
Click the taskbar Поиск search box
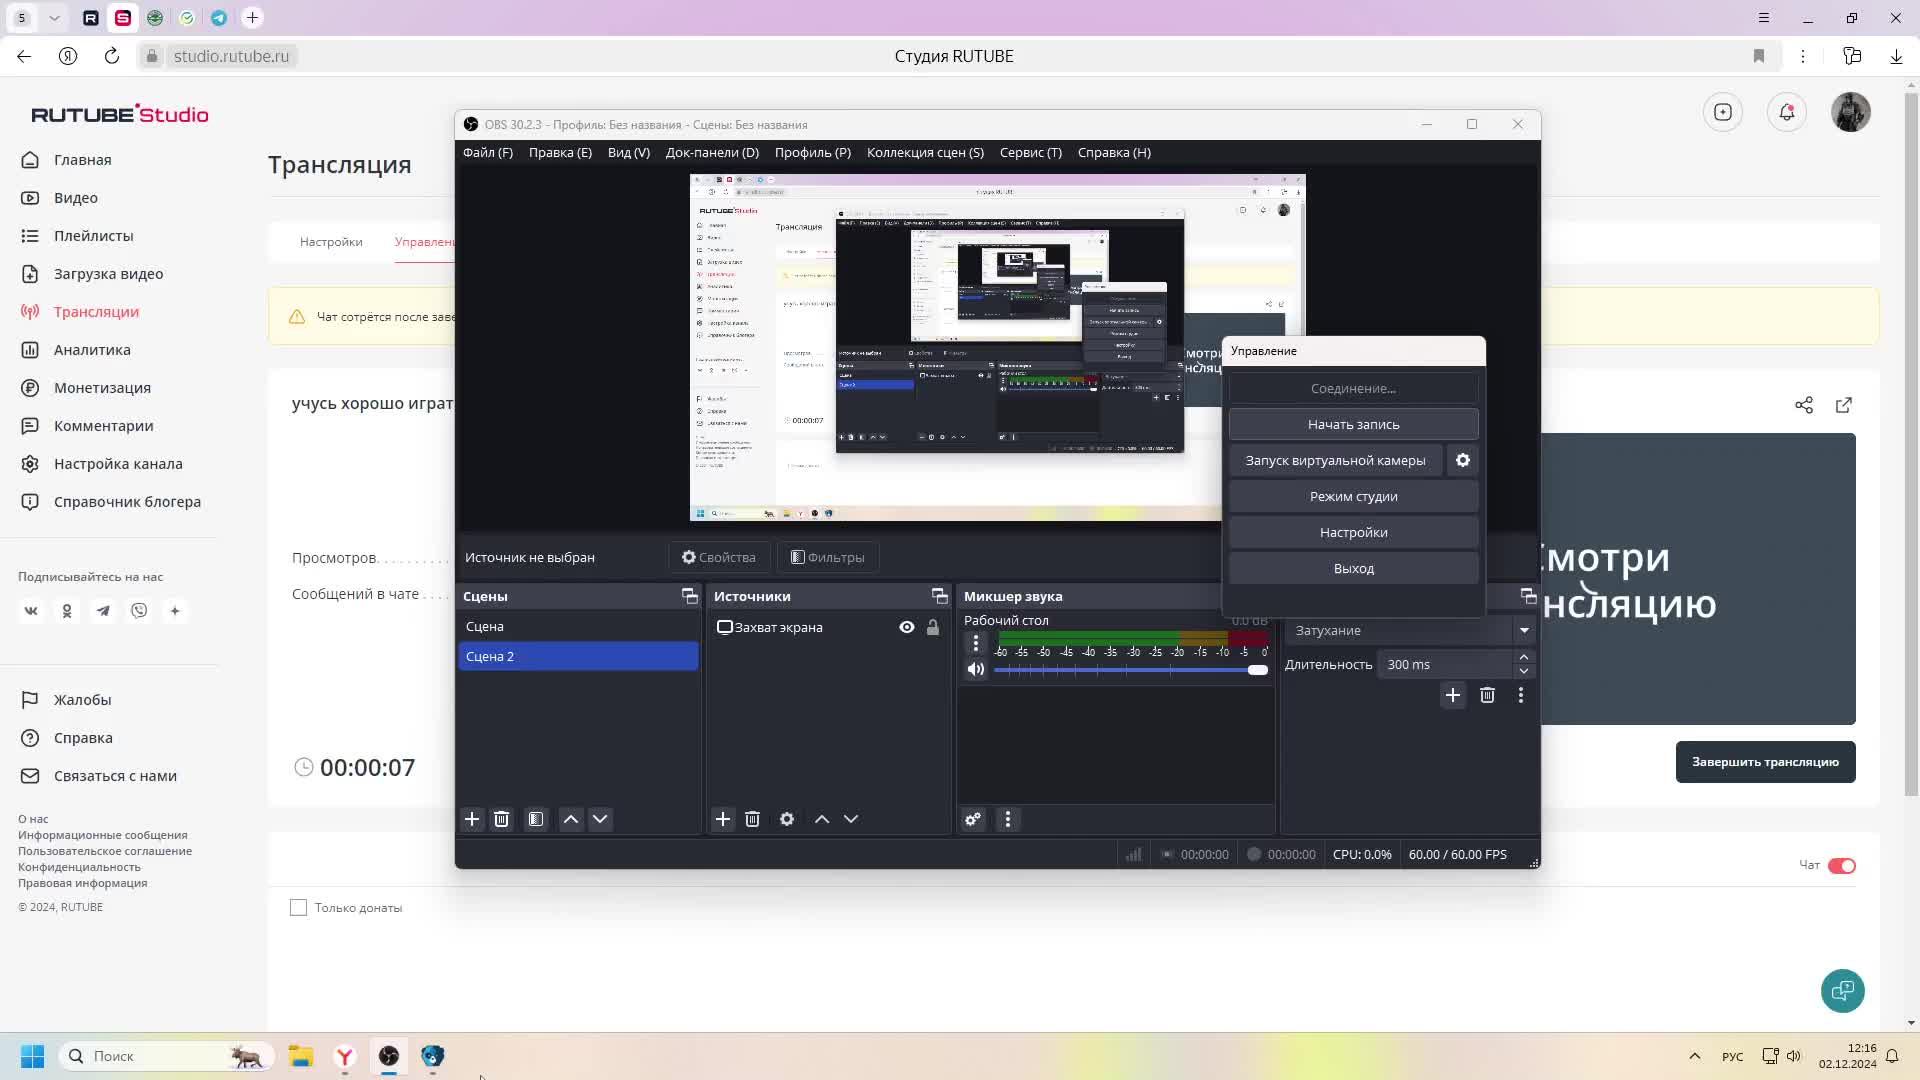[x=166, y=1056]
